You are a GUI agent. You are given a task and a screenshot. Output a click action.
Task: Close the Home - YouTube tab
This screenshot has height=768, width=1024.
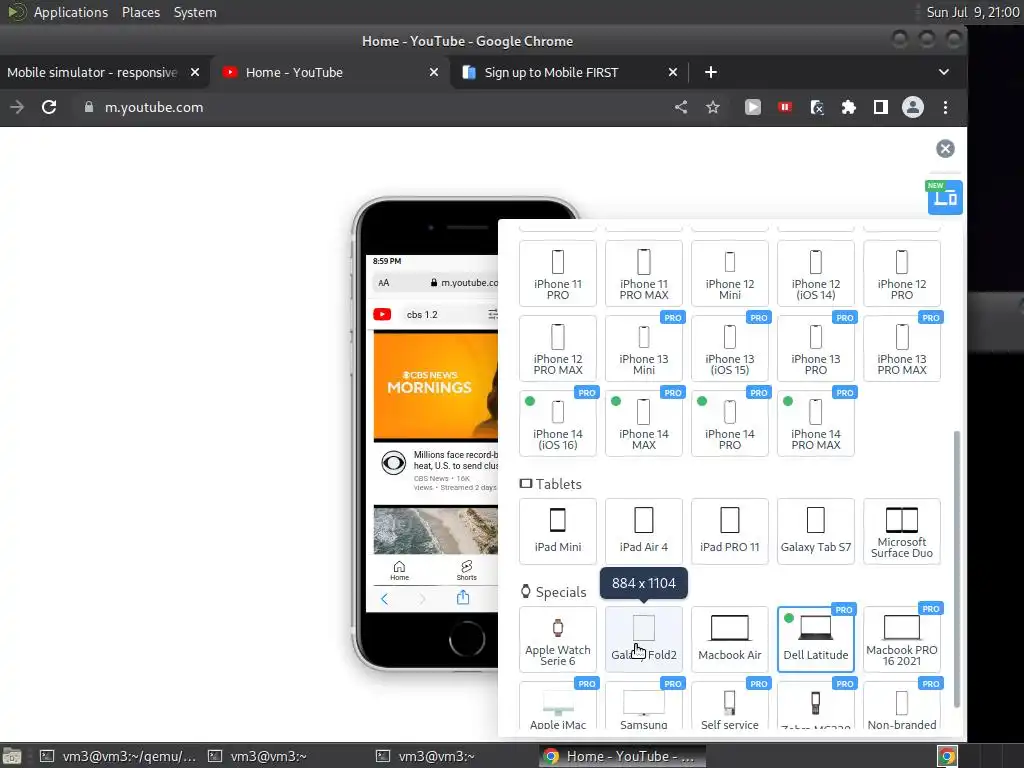(433, 72)
